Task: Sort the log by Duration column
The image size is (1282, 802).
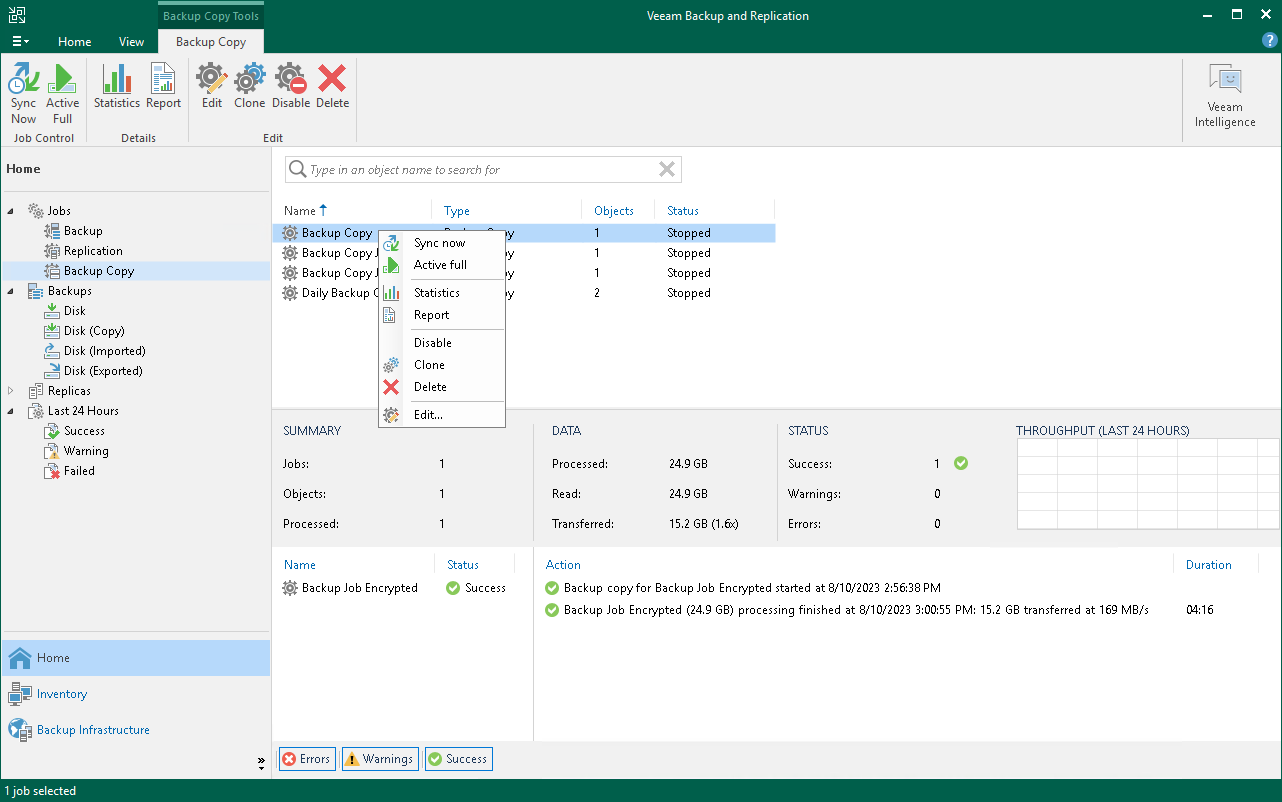Action: coord(1208,565)
